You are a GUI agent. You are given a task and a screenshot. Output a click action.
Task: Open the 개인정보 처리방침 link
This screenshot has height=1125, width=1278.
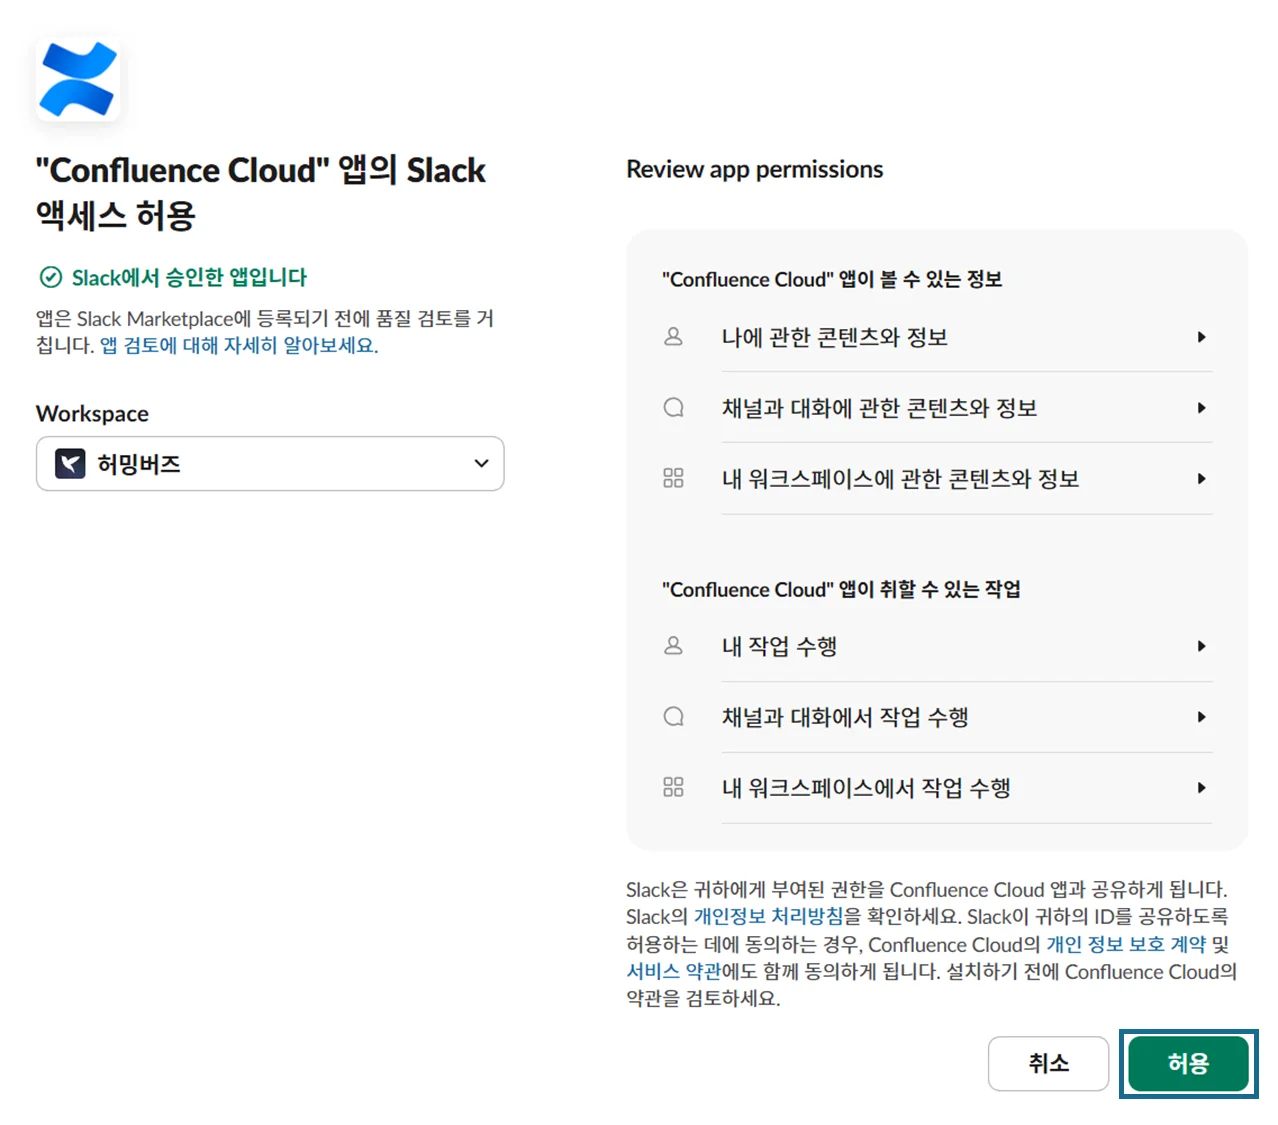[x=768, y=917]
